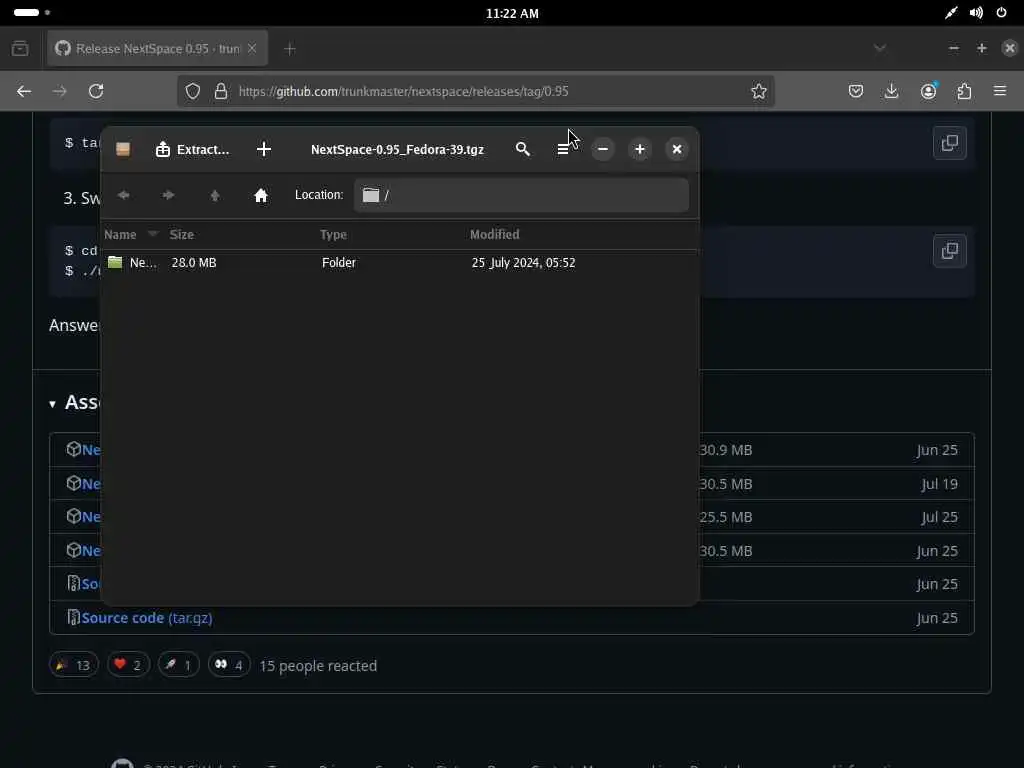Click the first NextSpace asset link
The image size is (1024, 768).
[x=91, y=450]
